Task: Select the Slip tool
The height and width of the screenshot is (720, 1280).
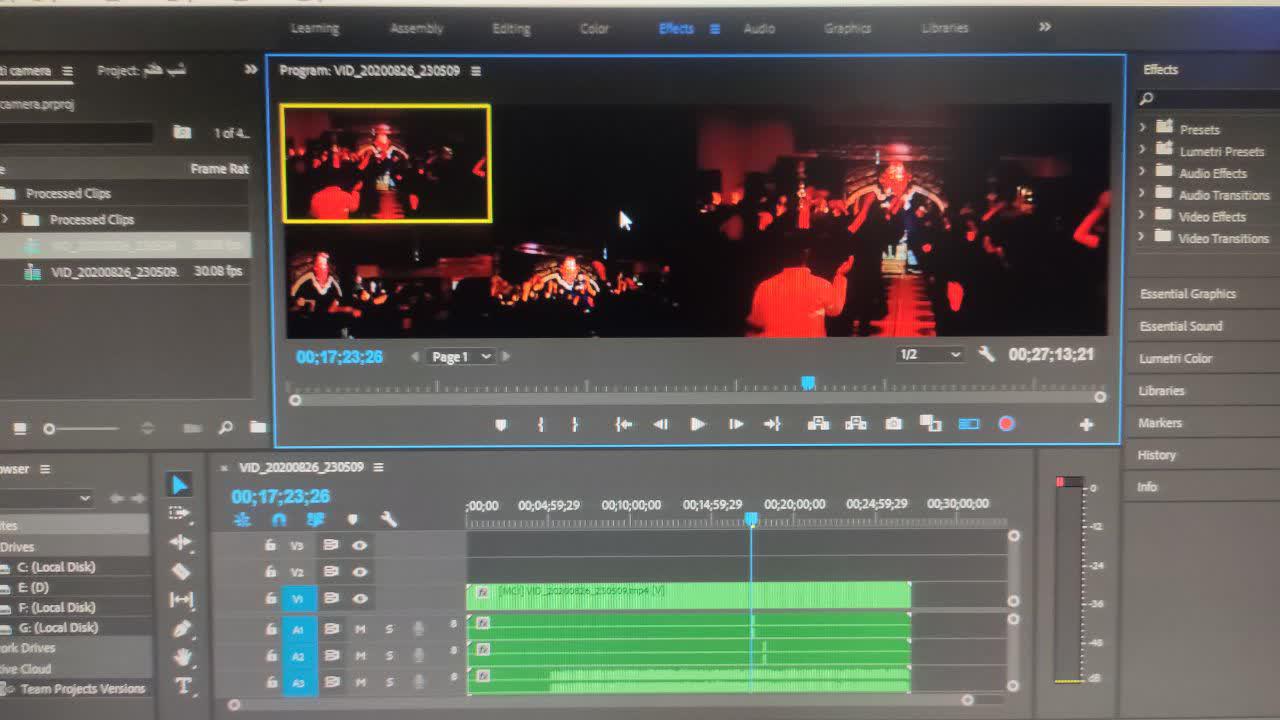Action: pyautogui.click(x=182, y=600)
